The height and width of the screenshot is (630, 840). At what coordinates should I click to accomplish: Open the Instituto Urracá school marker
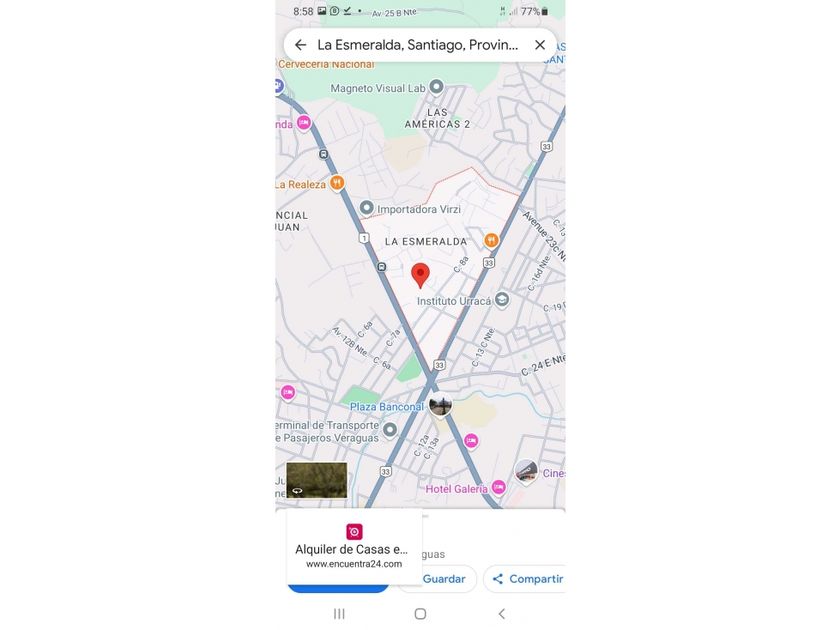pos(502,299)
